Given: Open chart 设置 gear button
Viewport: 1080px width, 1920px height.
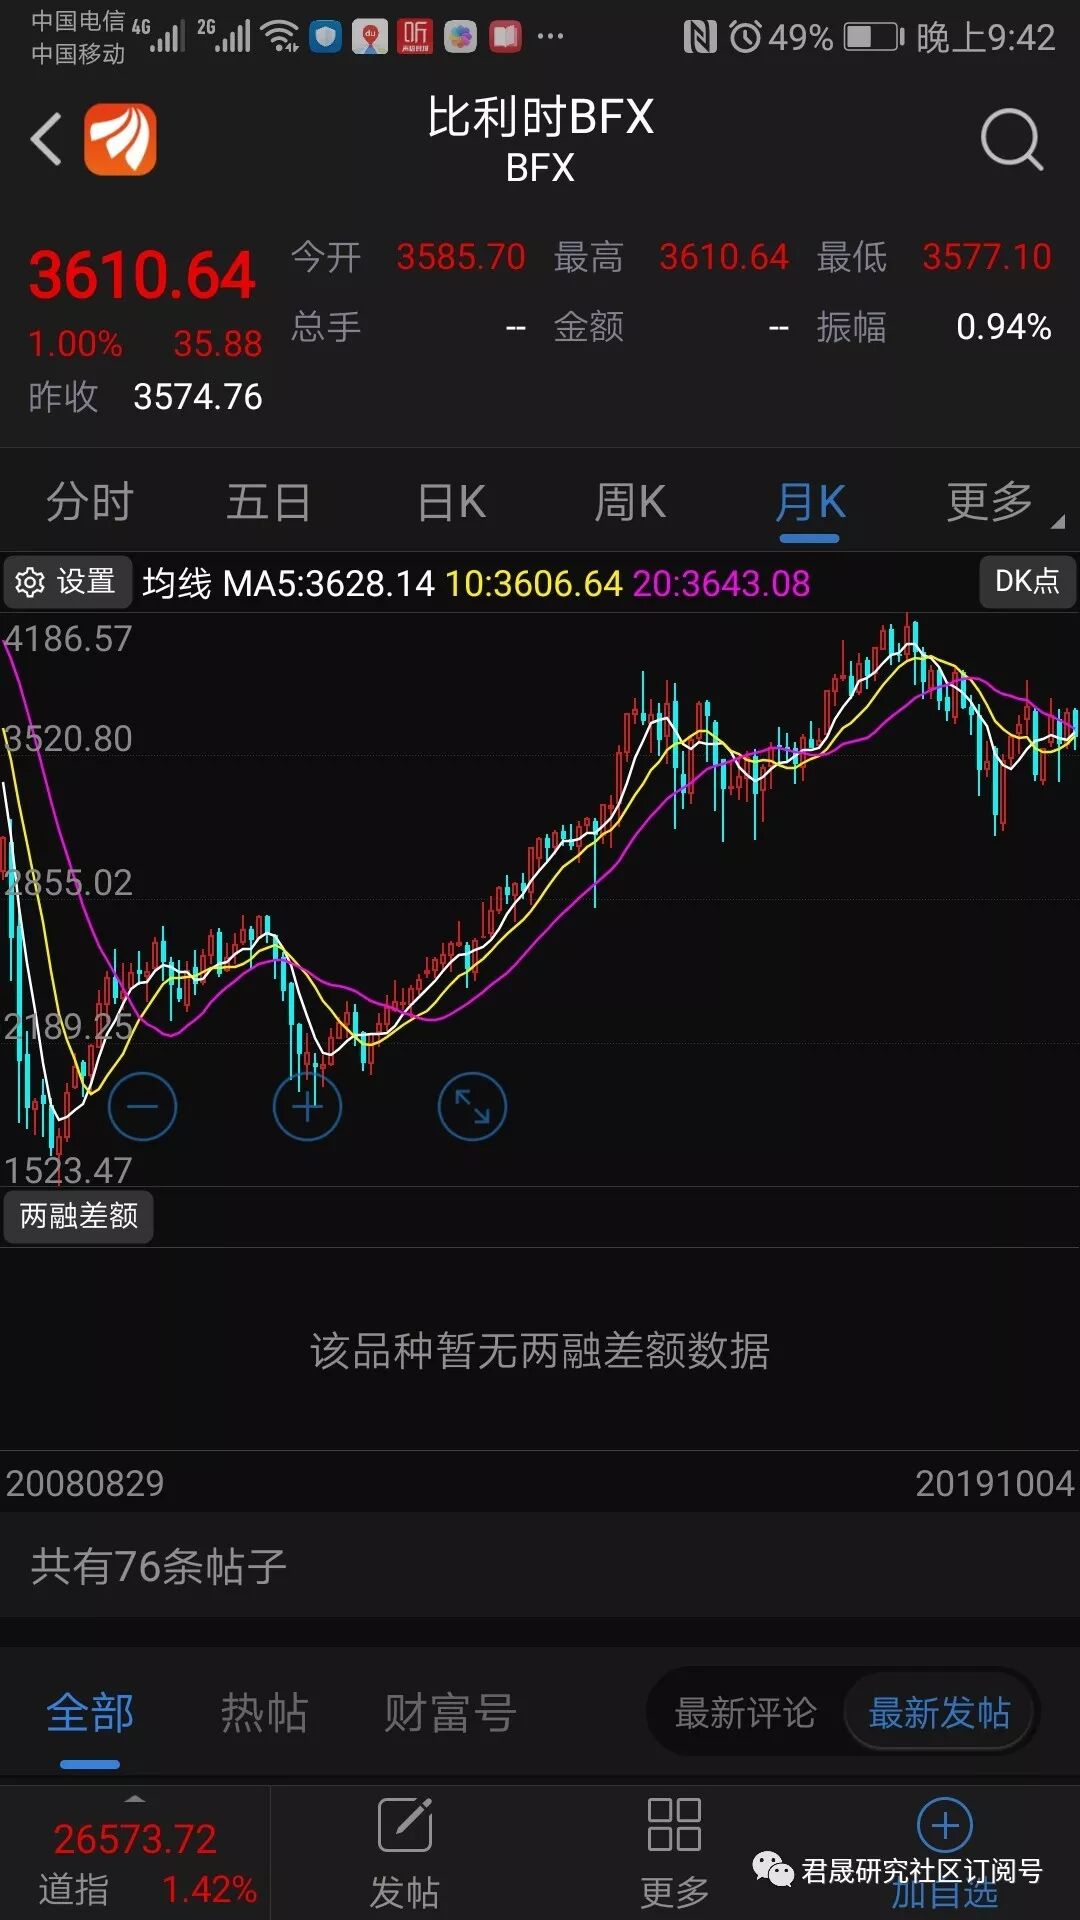Looking at the screenshot, I should 67,581.
